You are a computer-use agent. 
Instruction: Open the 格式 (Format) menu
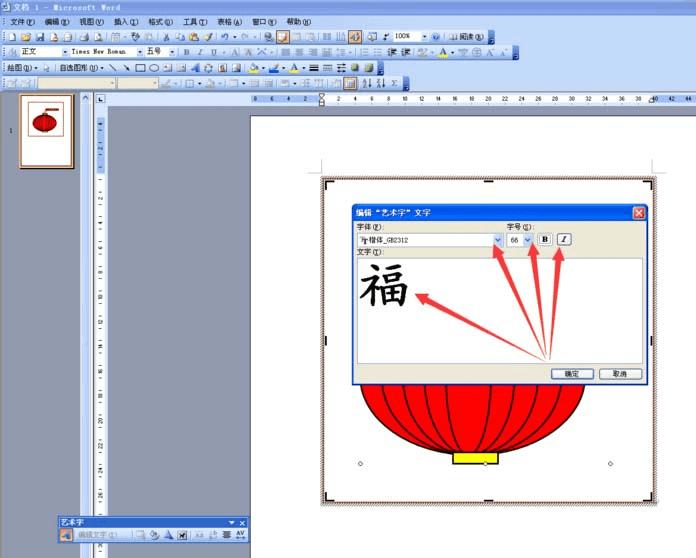pos(160,22)
